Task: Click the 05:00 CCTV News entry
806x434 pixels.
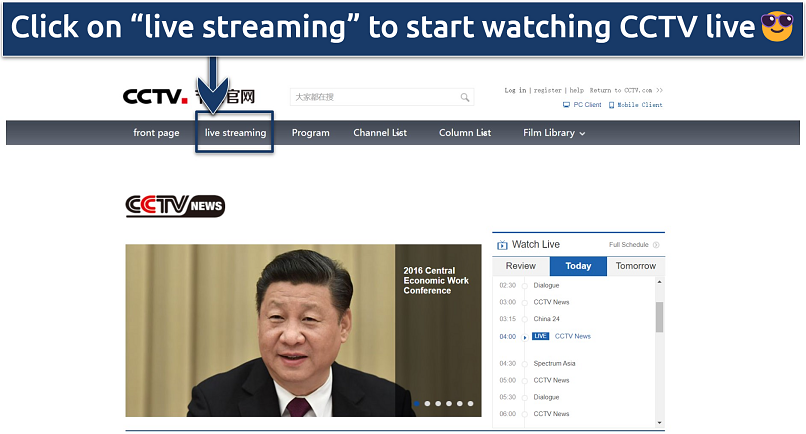Action: pos(551,381)
